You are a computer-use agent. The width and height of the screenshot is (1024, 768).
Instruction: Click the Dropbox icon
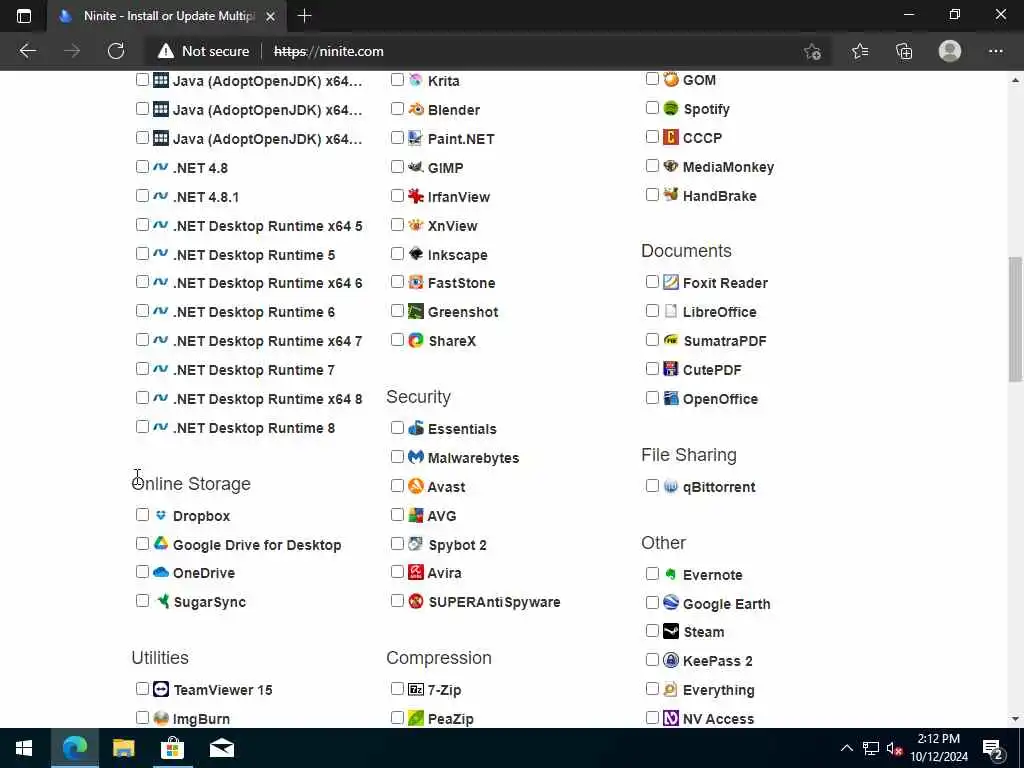(161, 515)
